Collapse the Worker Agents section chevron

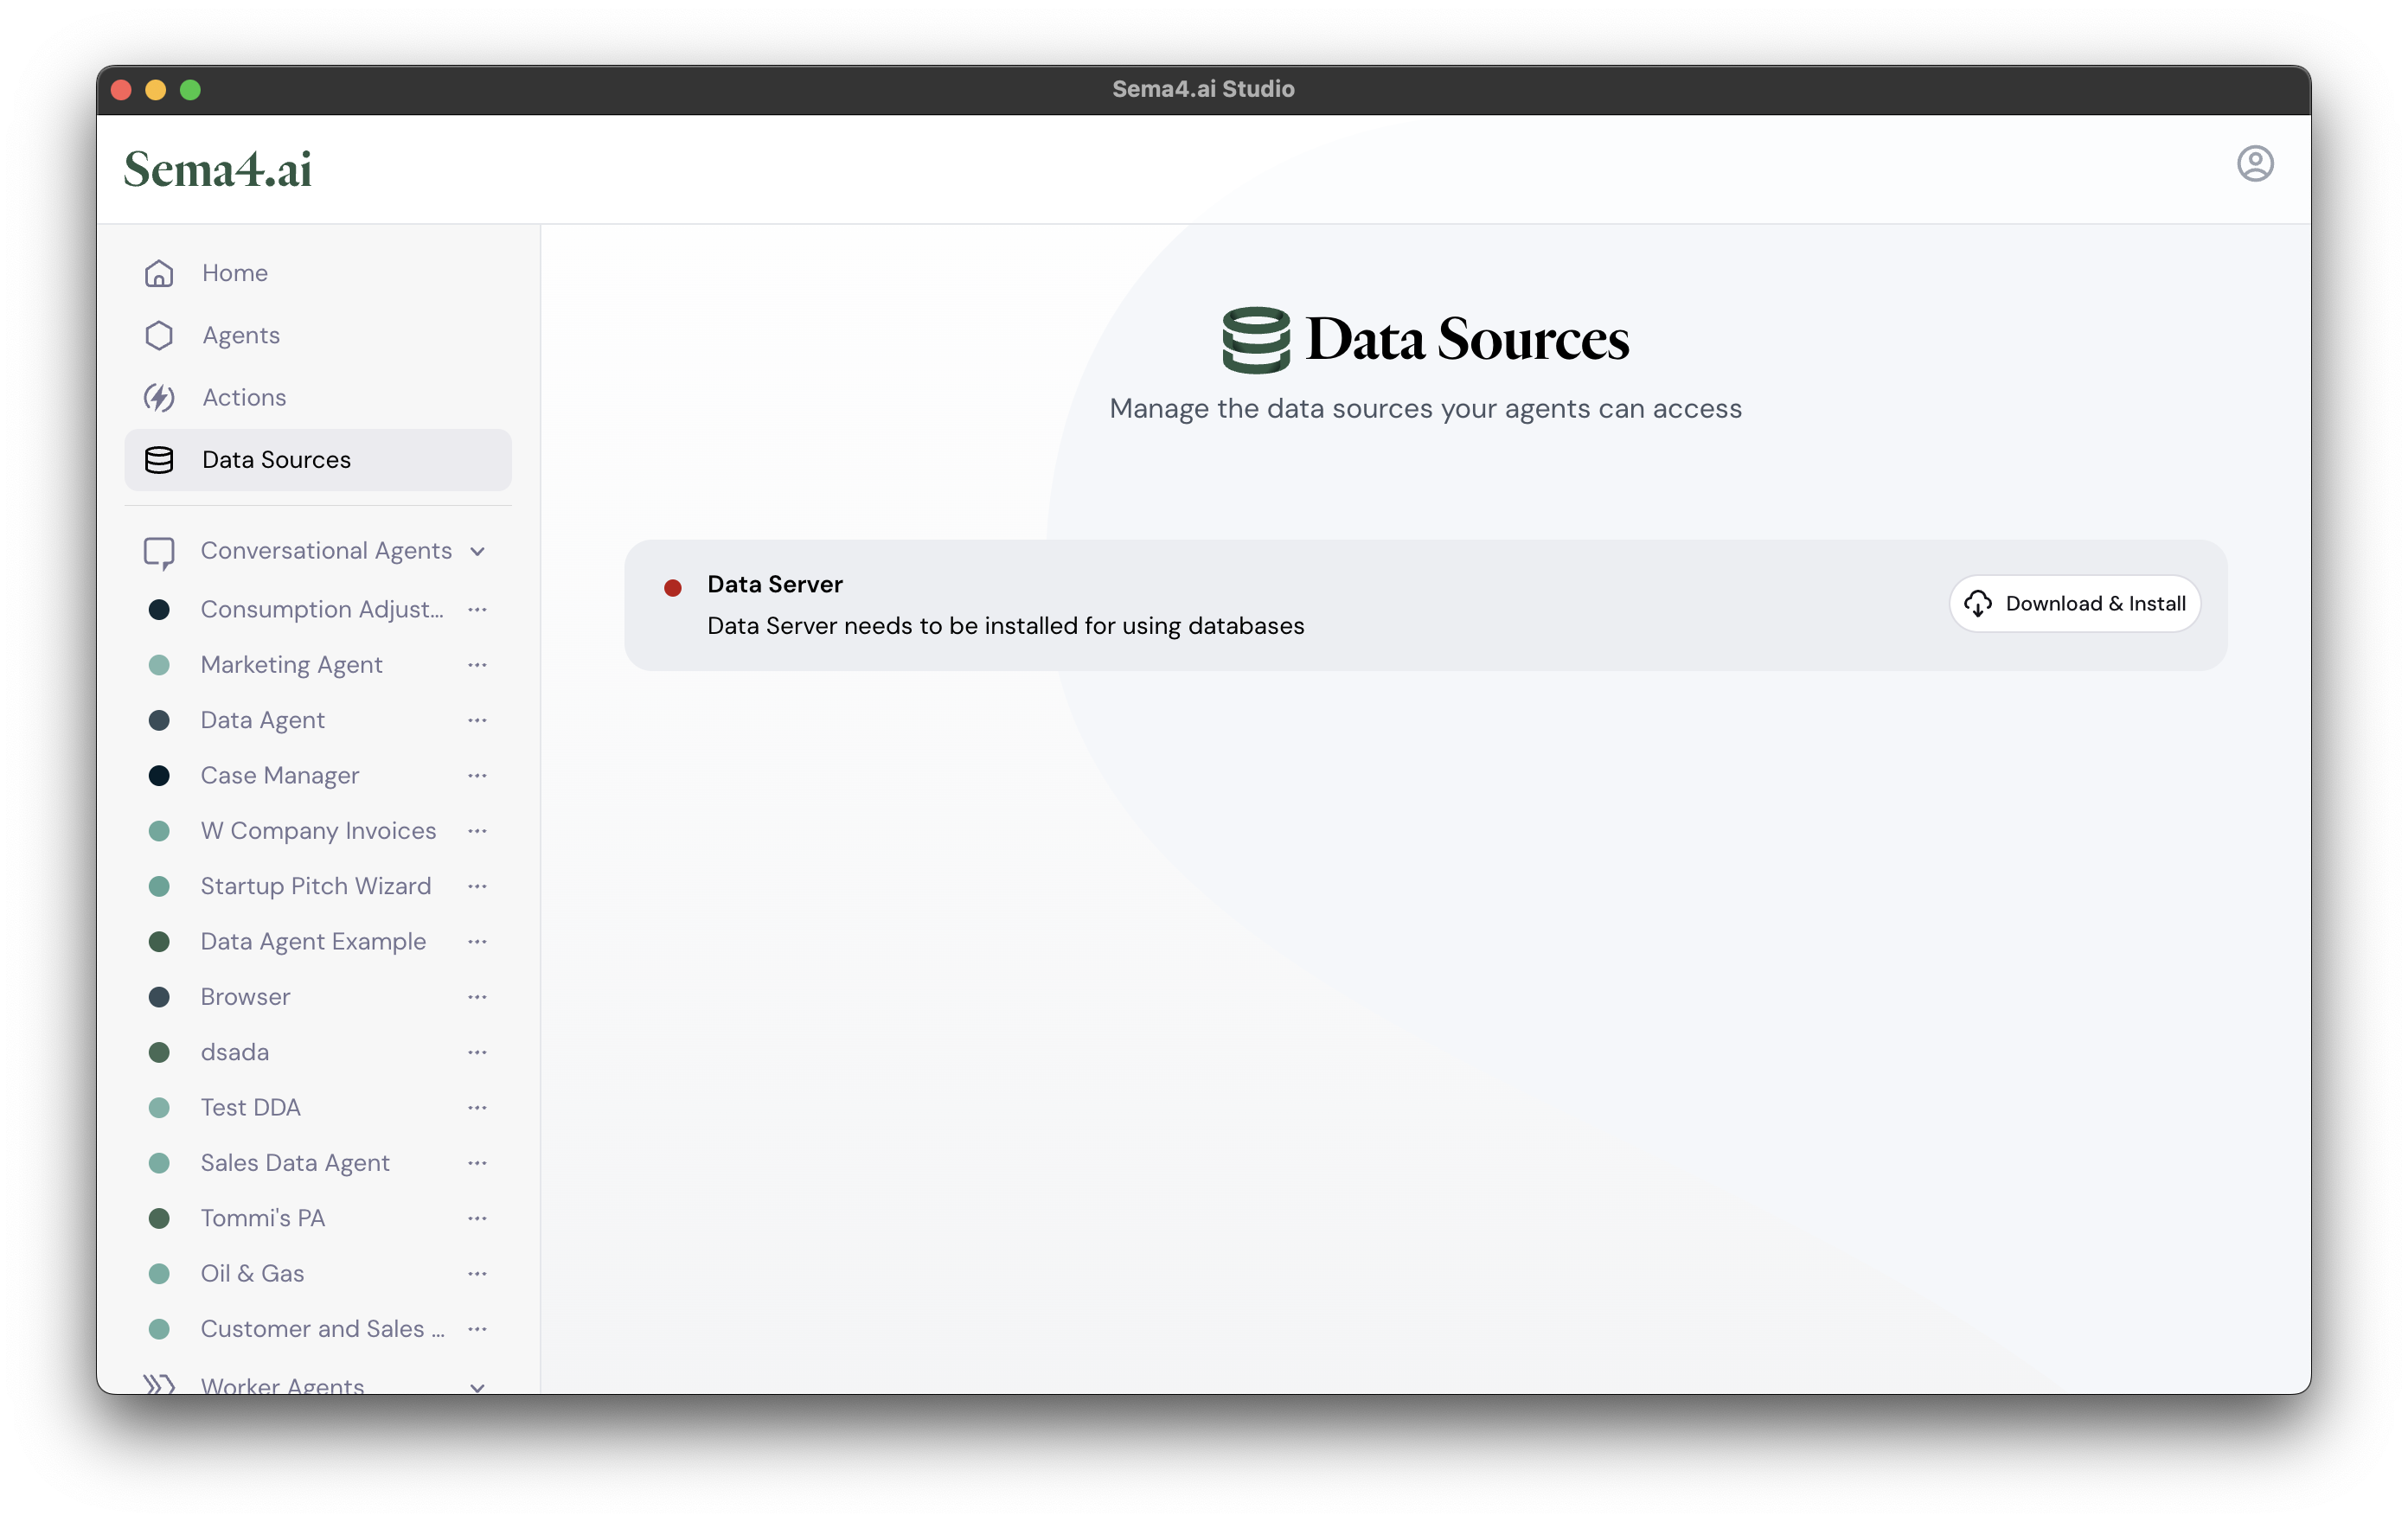pyautogui.click(x=478, y=1386)
